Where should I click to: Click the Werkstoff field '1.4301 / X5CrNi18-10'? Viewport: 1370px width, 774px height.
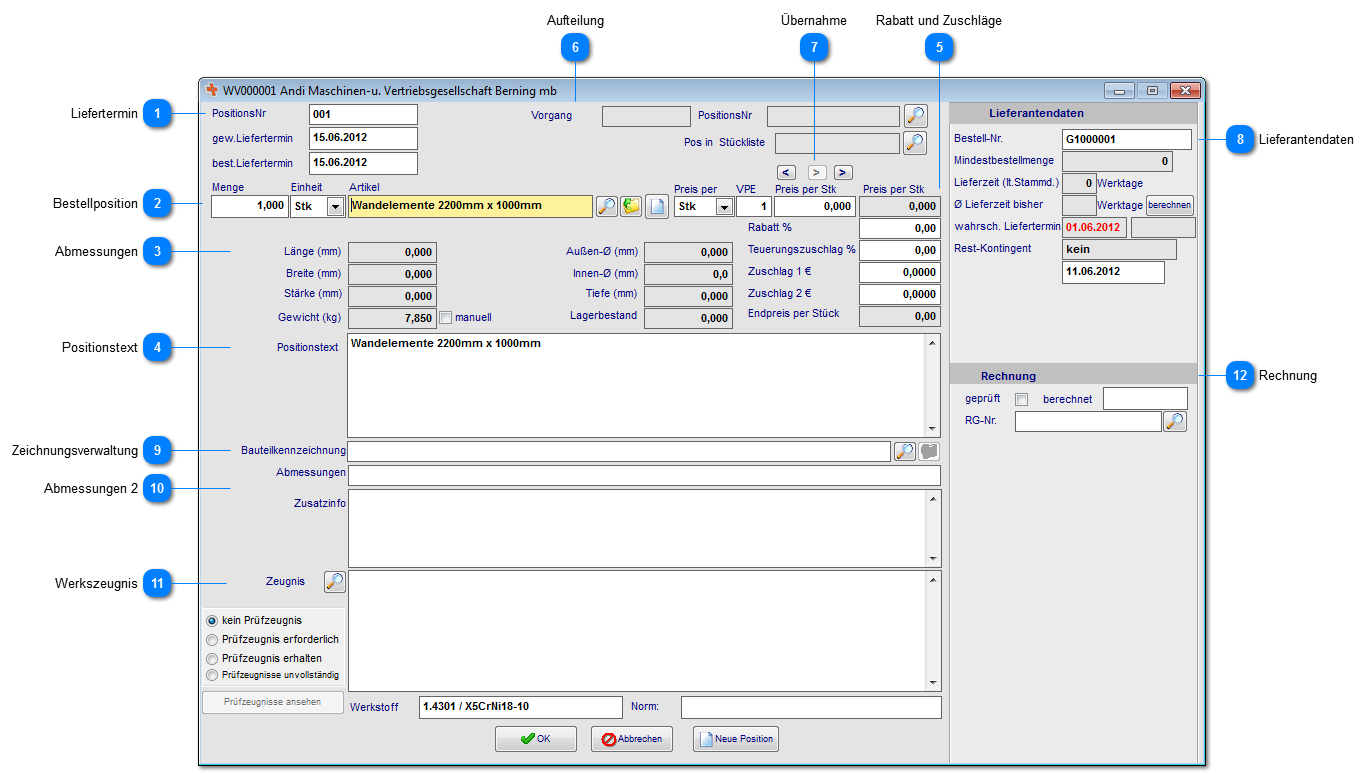[x=520, y=707]
